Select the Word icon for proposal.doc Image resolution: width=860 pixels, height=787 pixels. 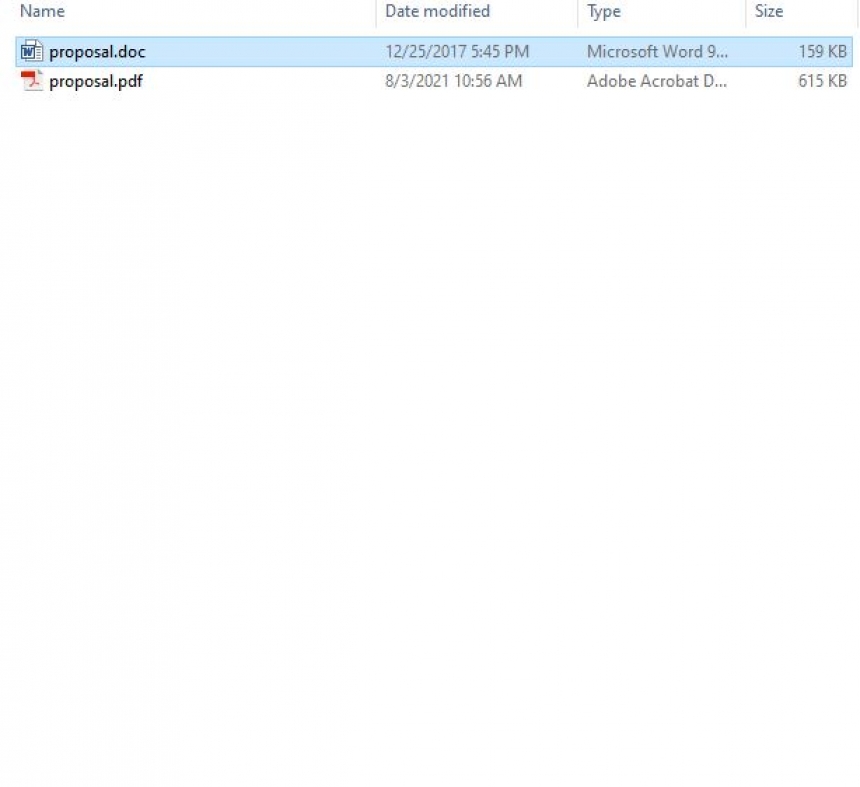click(31, 52)
